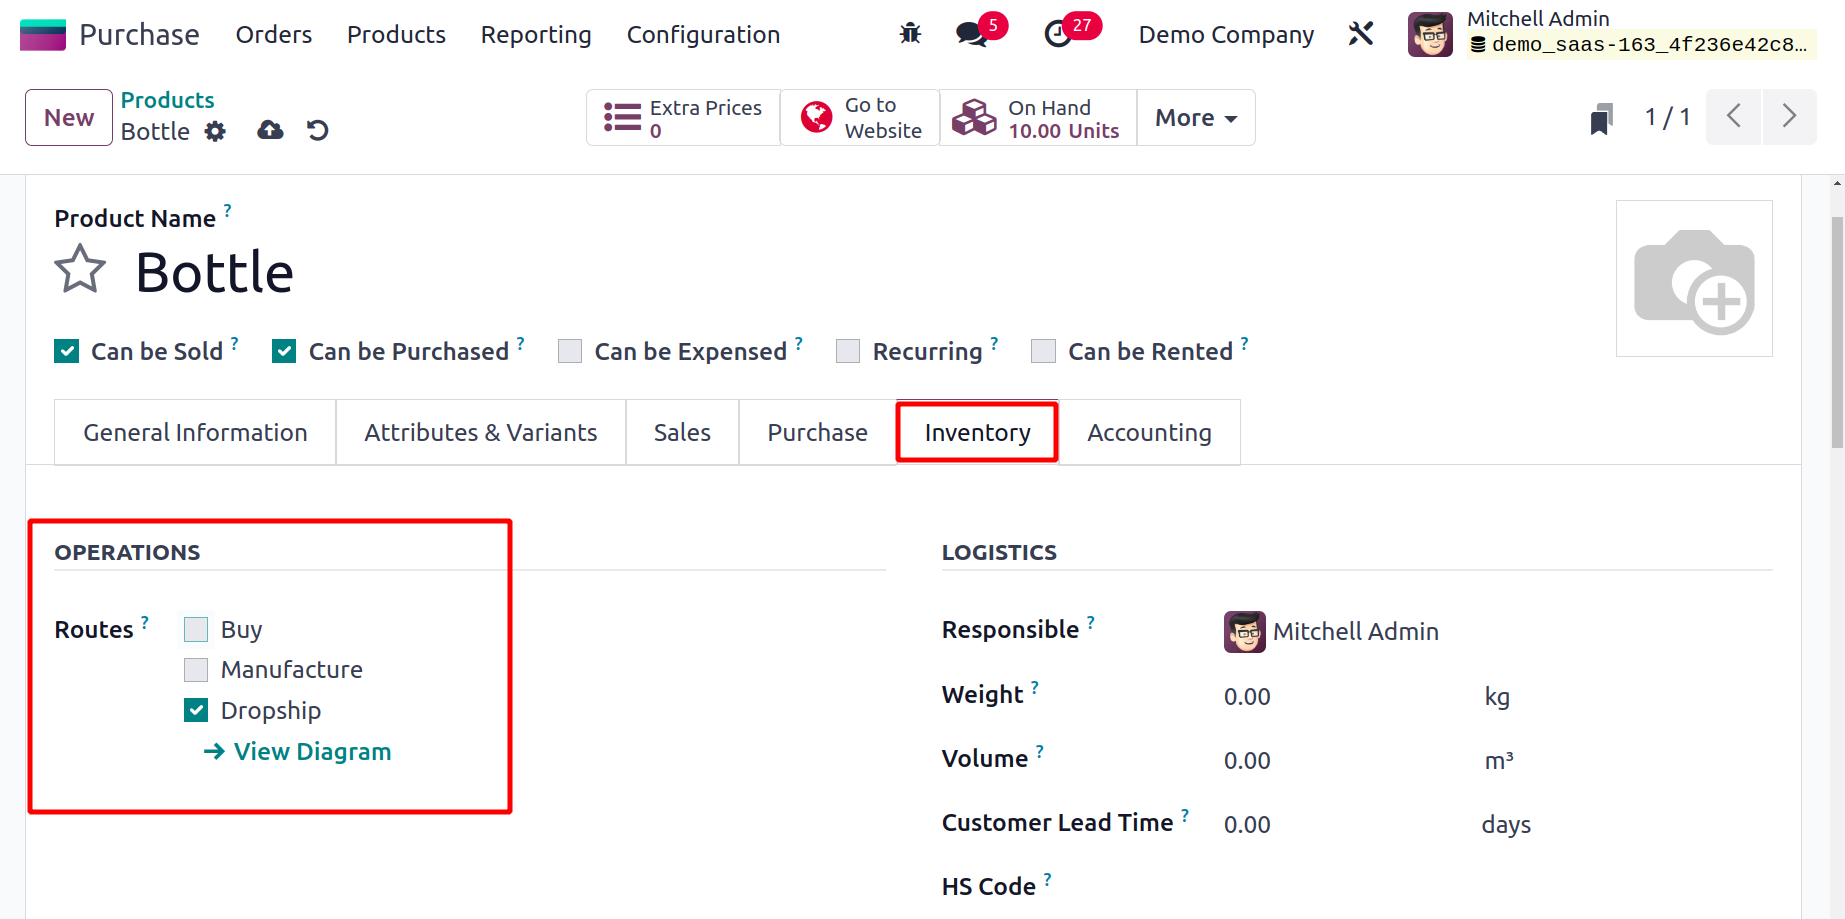Open the activities clock icon
1845x919 pixels.
click(x=1058, y=34)
